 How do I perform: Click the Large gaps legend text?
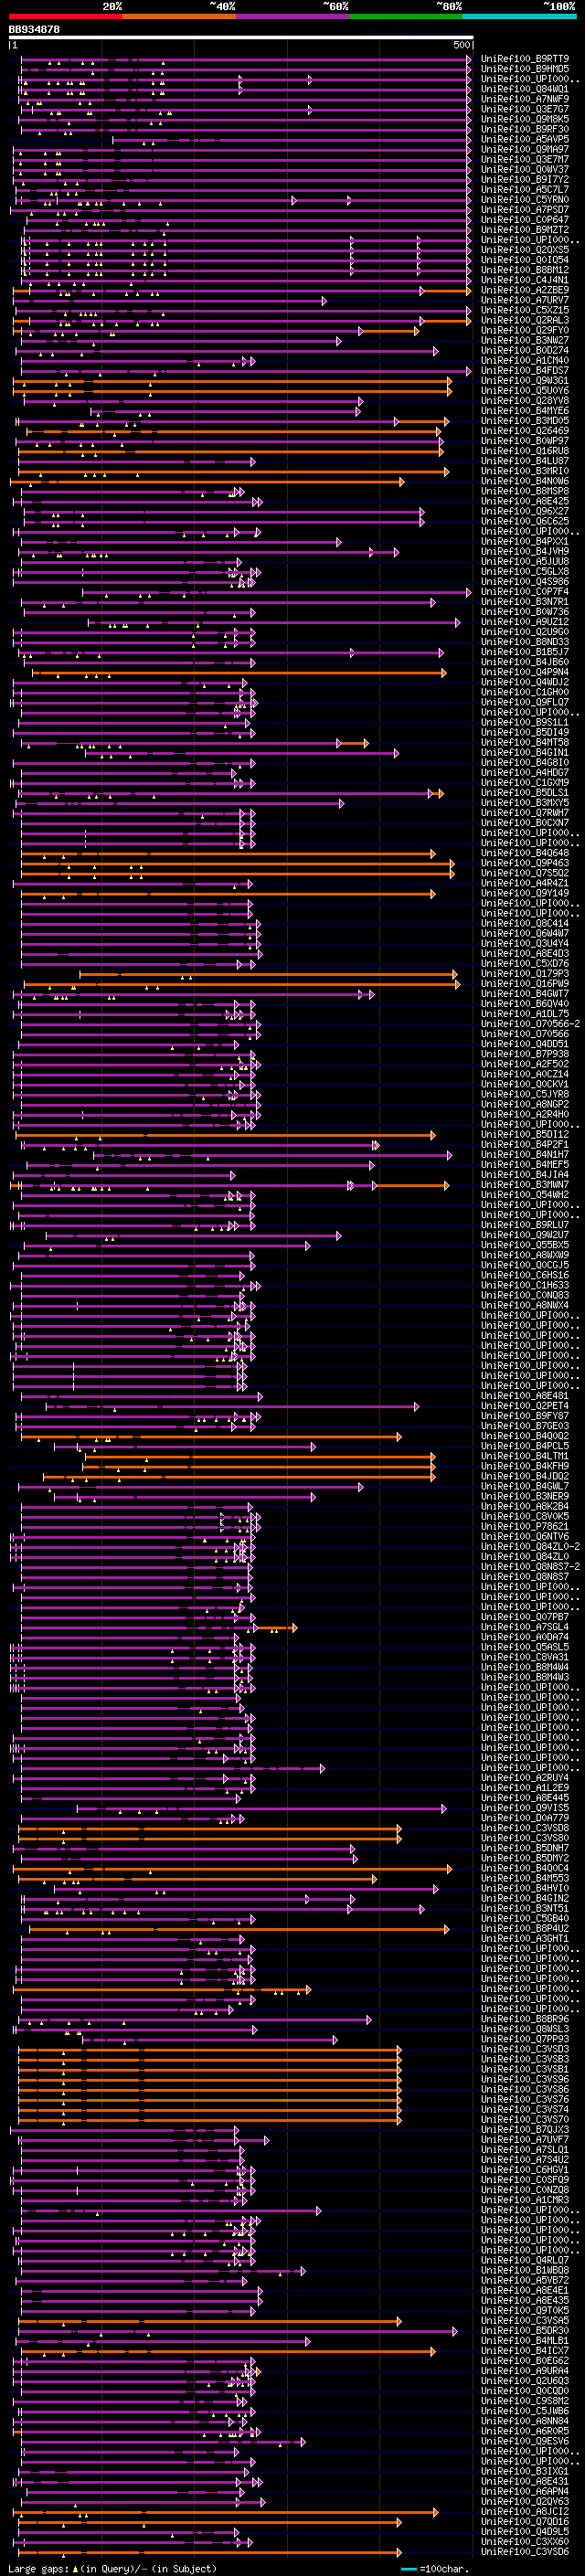coord(112,2568)
